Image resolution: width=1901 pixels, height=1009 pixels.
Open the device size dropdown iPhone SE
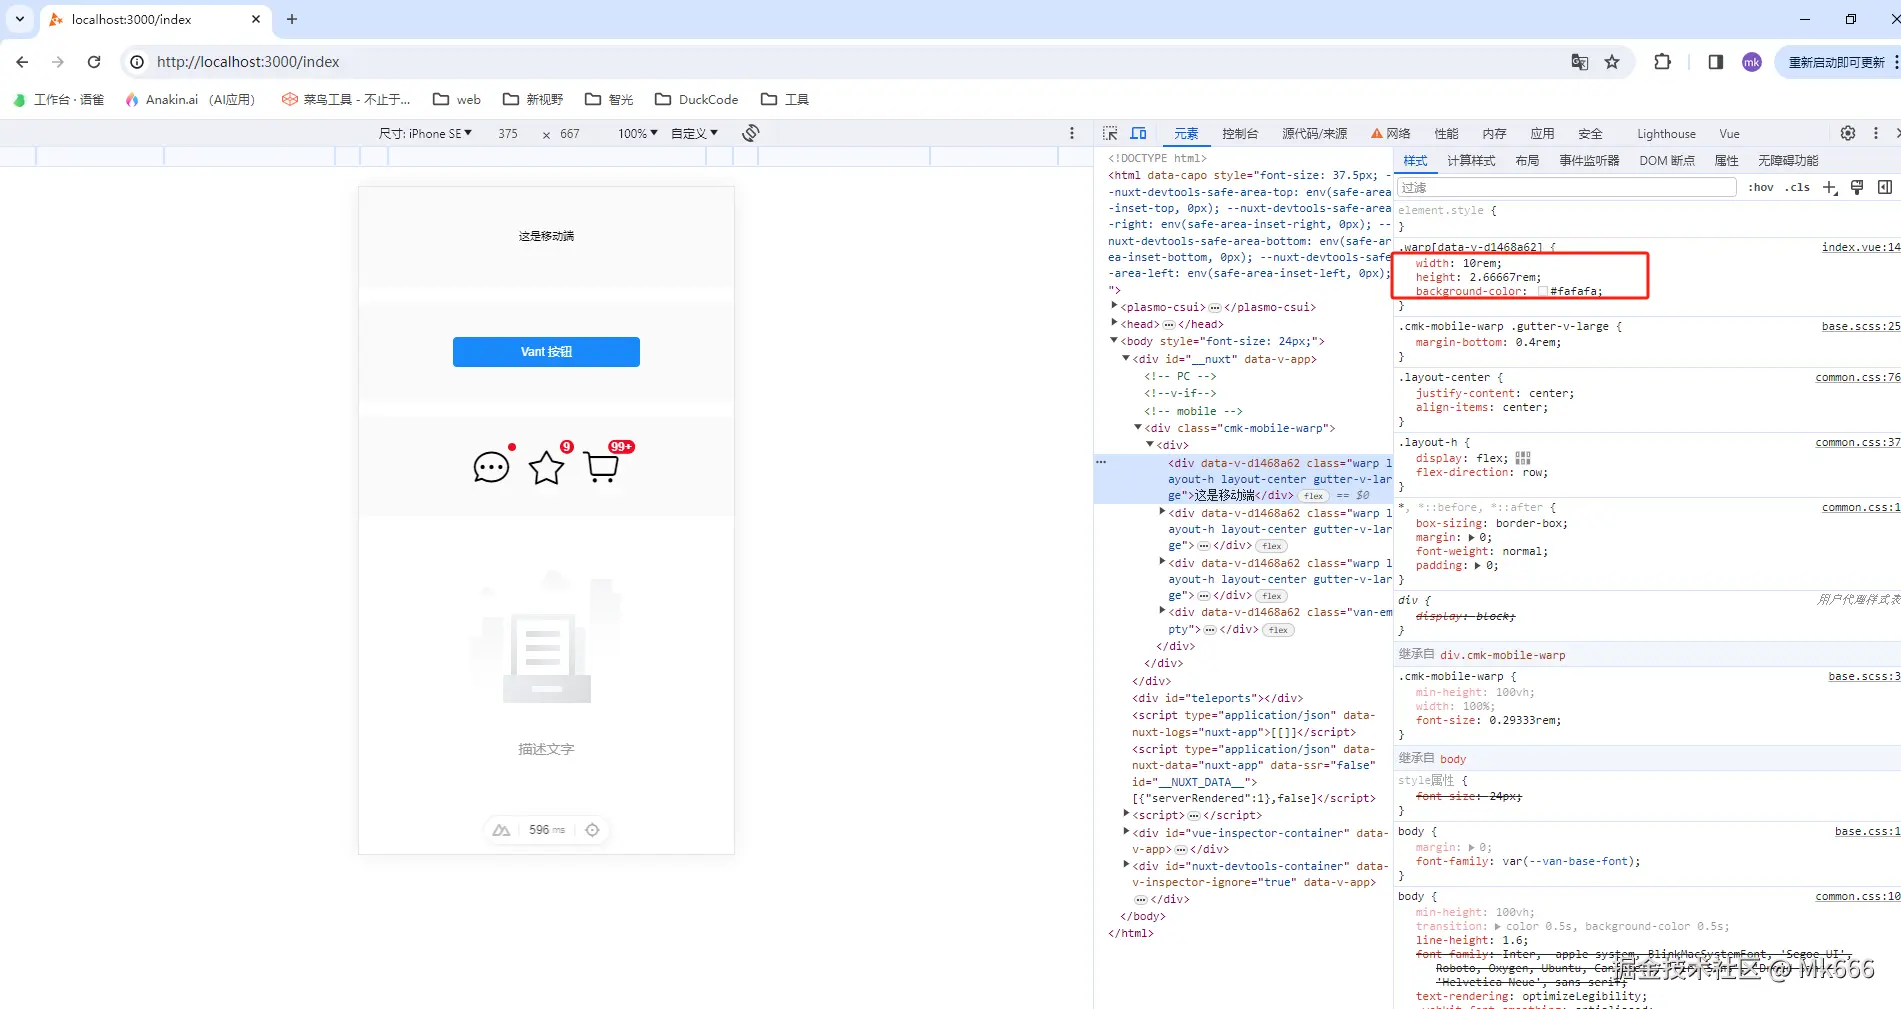tap(425, 133)
